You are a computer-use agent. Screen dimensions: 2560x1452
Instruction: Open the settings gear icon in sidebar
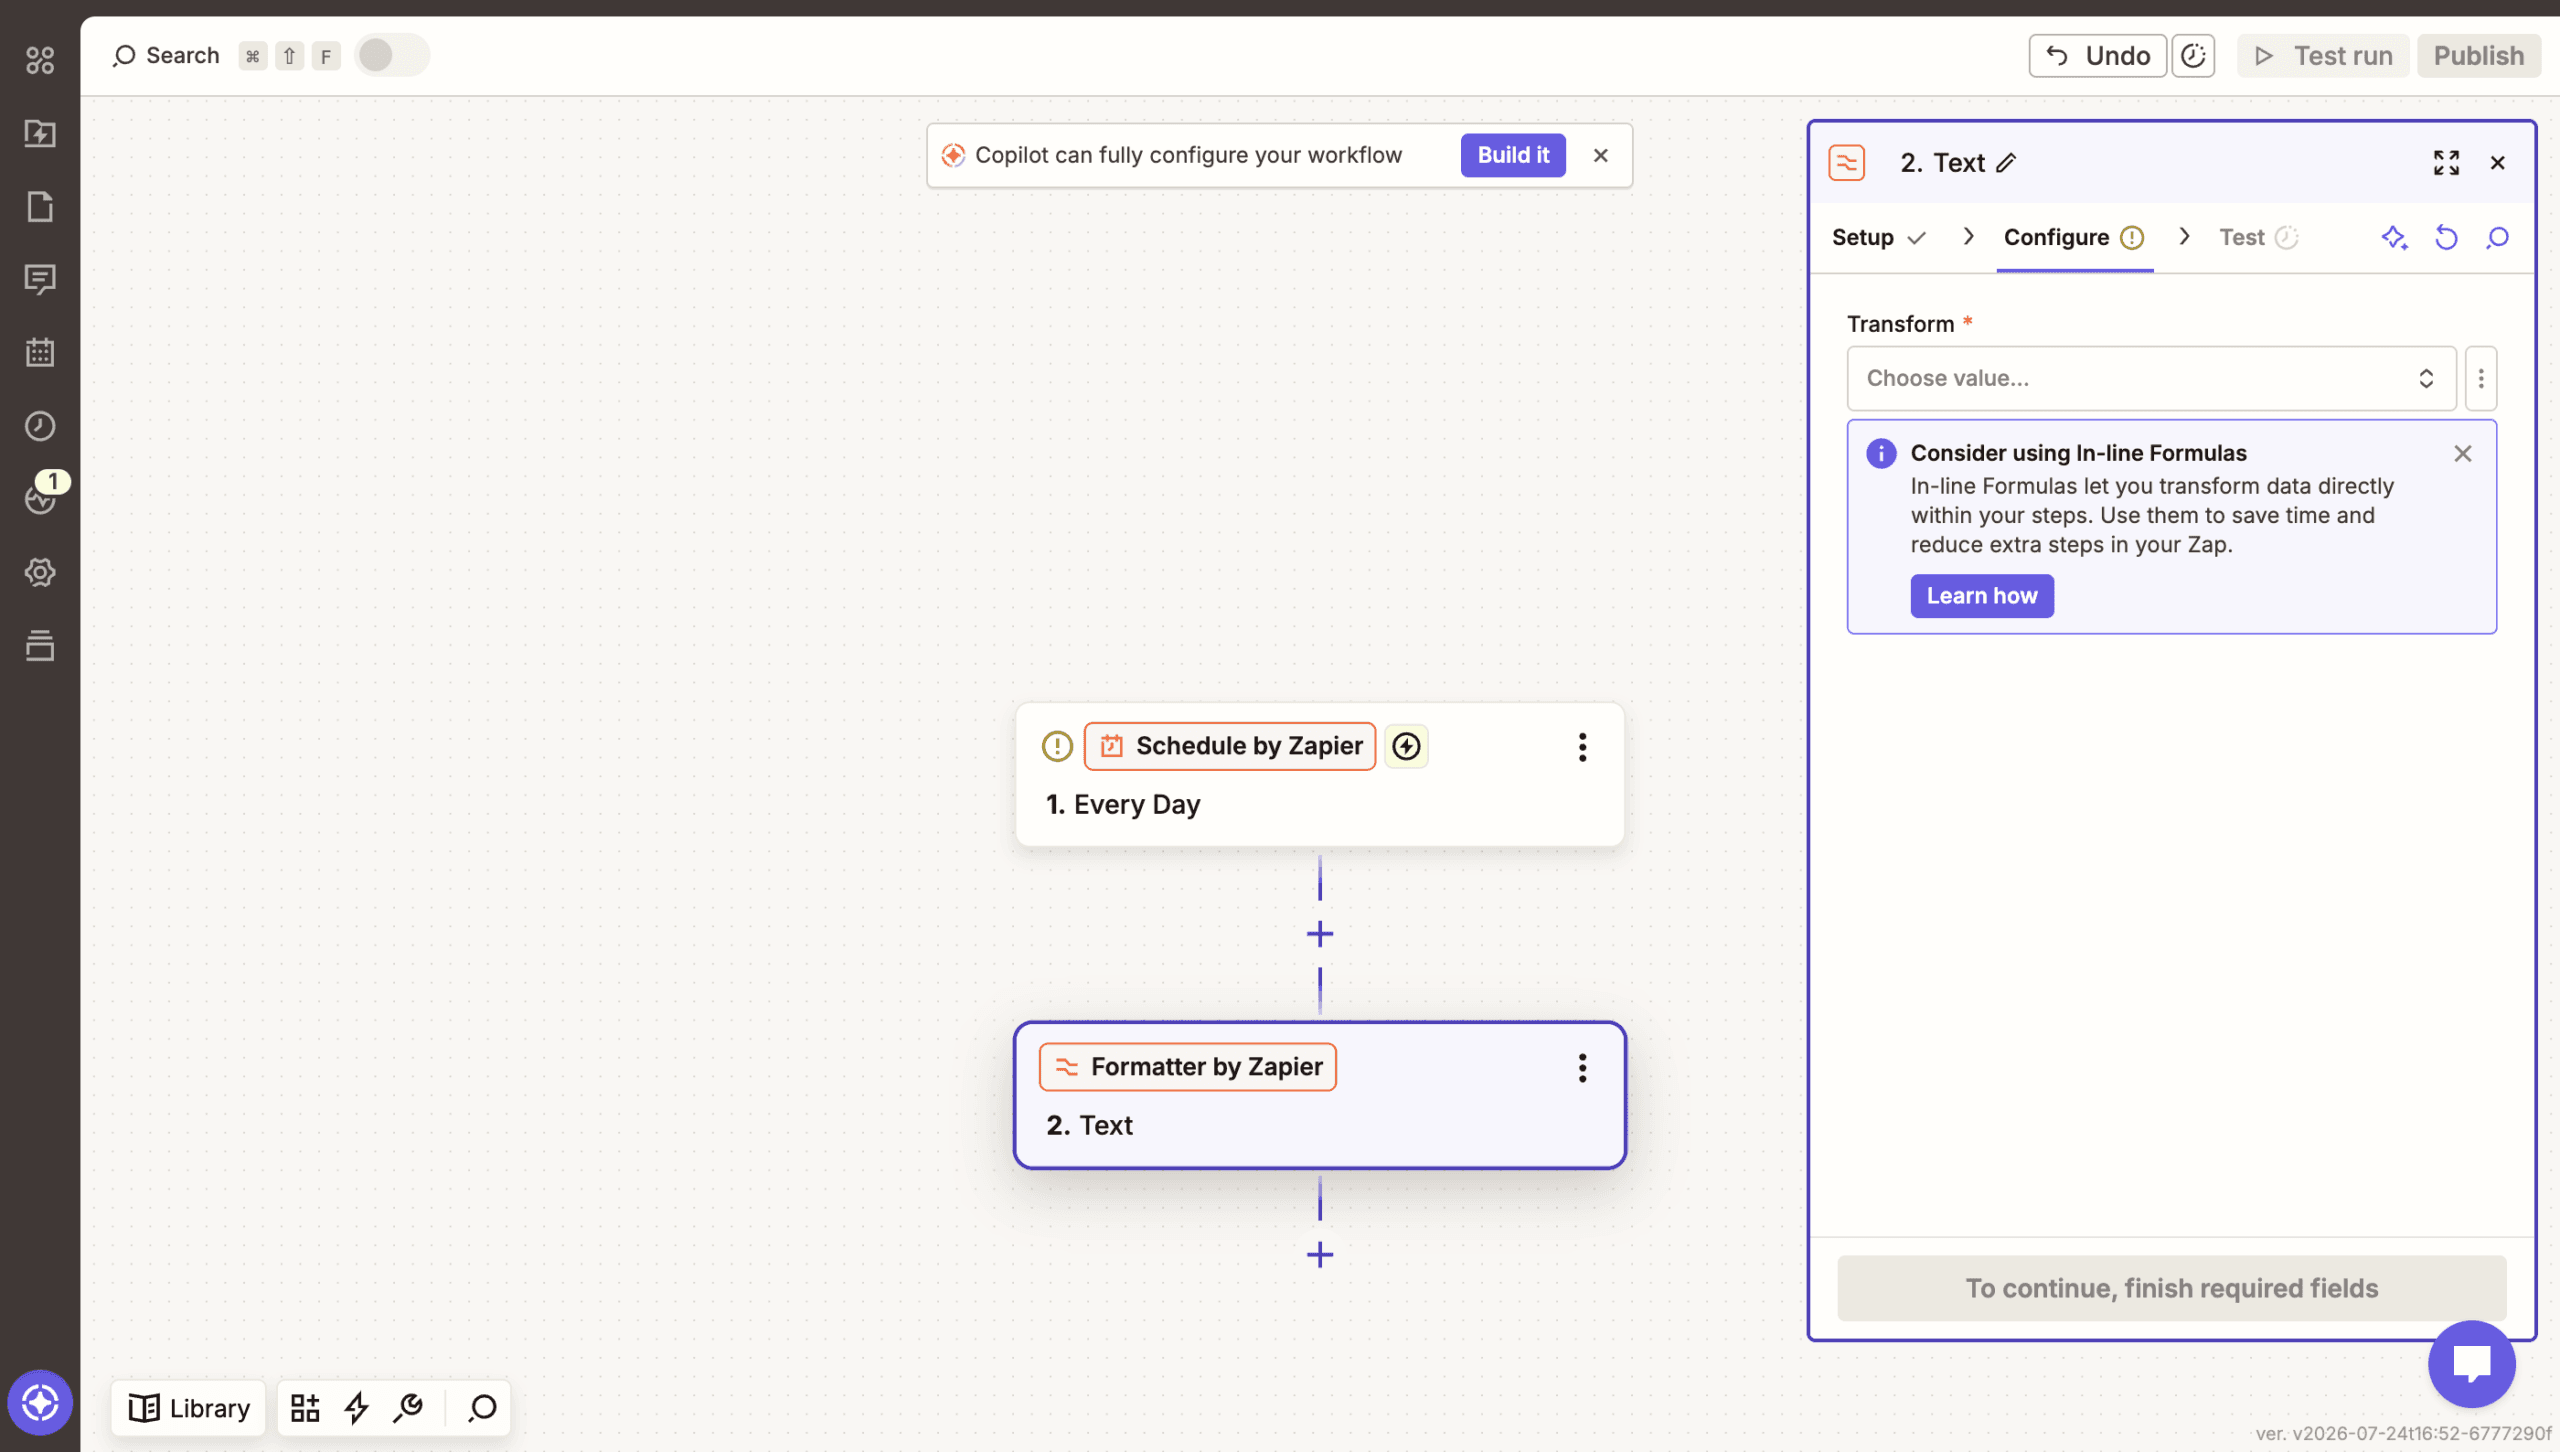click(x=40, y=572)
